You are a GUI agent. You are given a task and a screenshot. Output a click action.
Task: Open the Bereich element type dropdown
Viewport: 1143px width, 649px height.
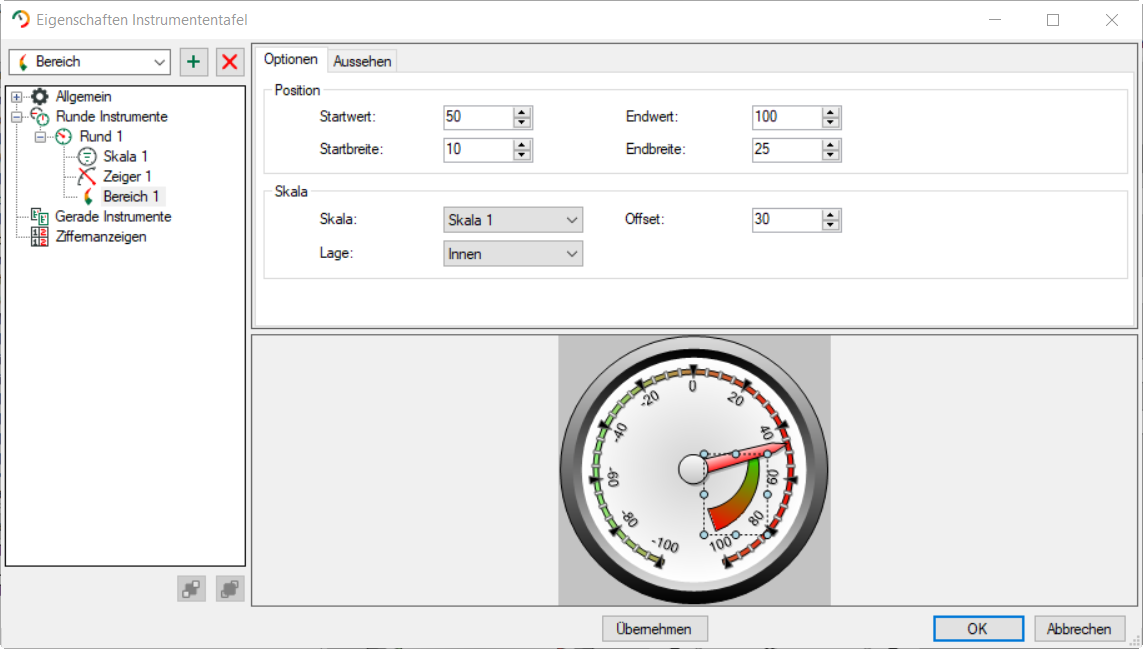[x=90, y=62]
